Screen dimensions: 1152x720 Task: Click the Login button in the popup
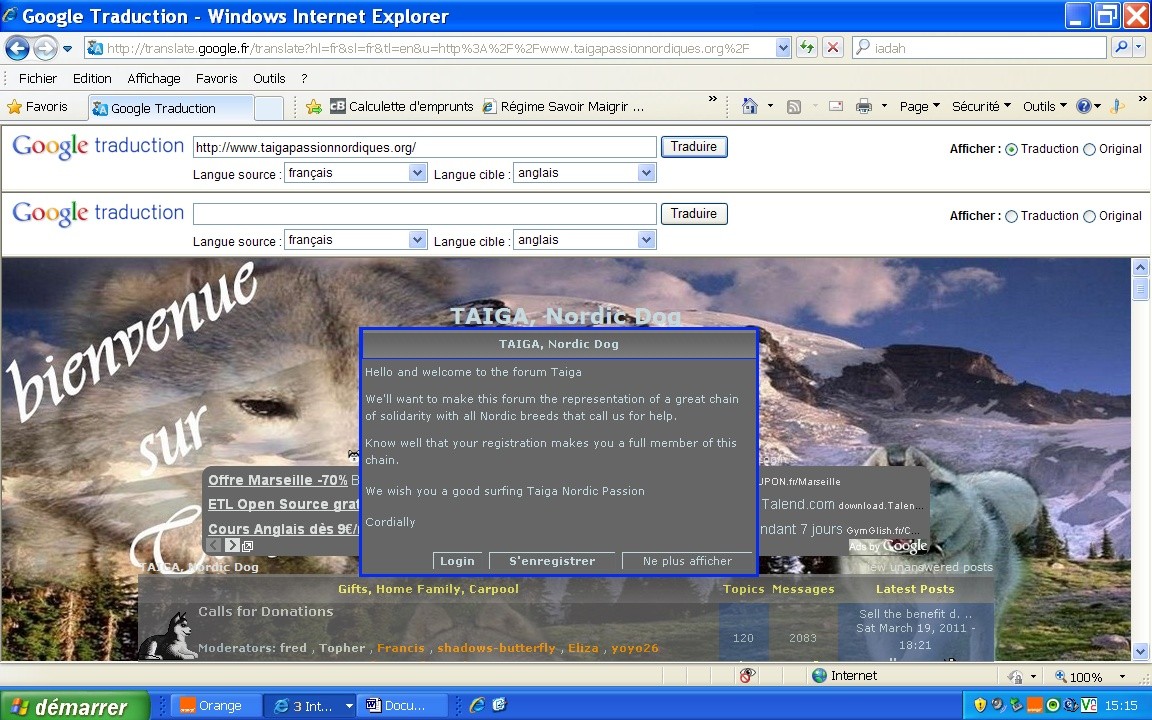coord(457,561)
